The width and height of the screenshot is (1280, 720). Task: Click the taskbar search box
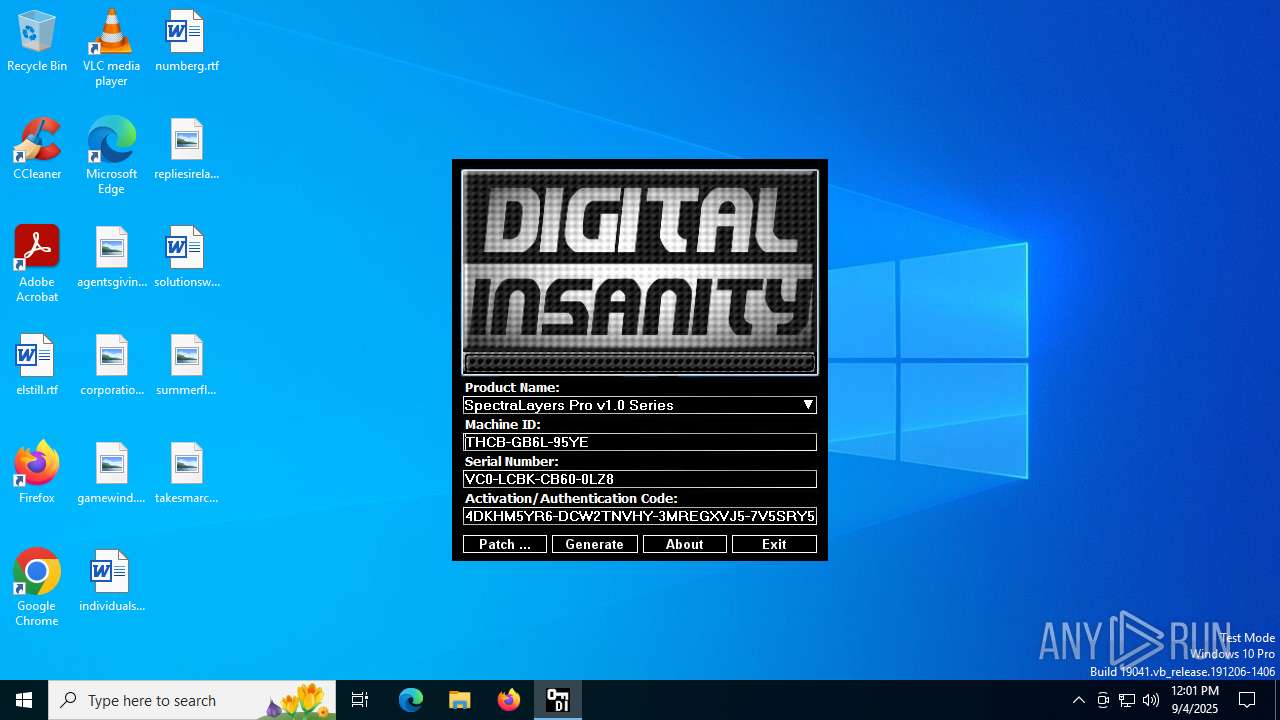click(x=192, y=700)
